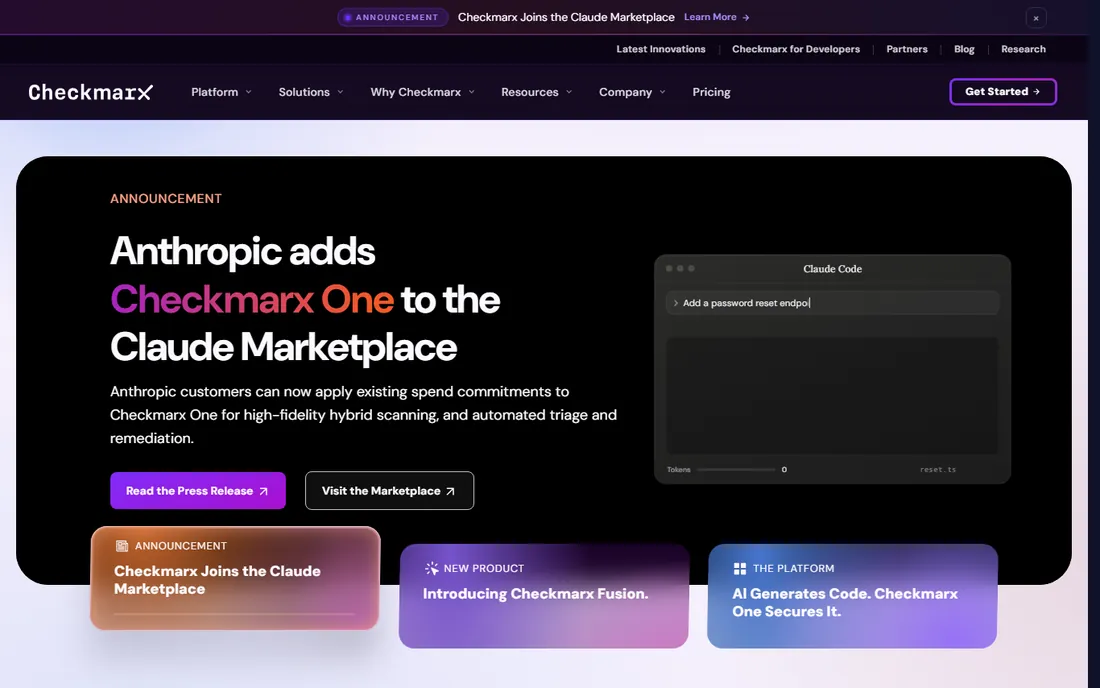1100x688 pixels.
Task: Expand the Resources menu
Action: 537,92
